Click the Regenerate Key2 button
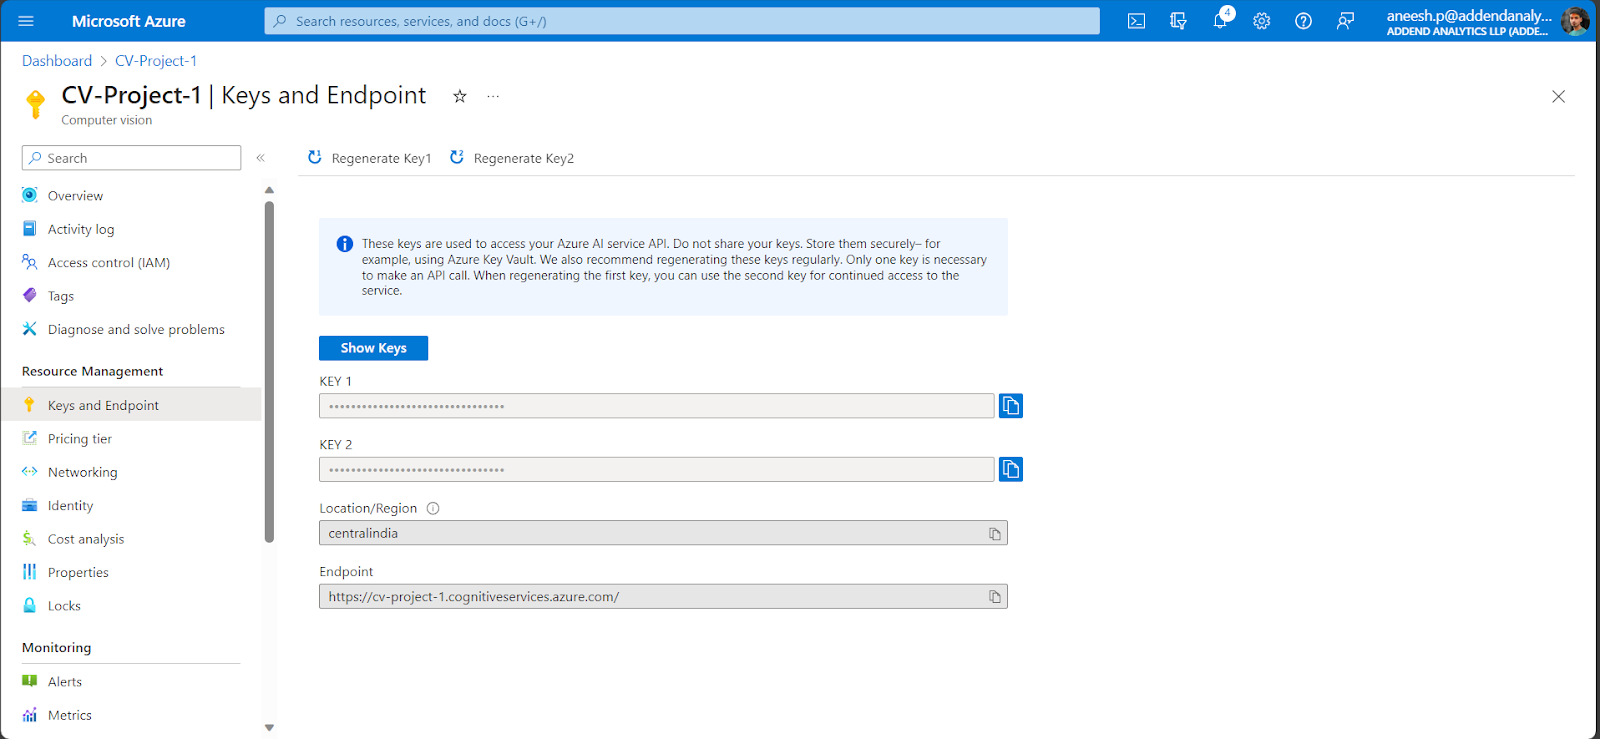1600x739 pixels. pyautogui.click(x=512, y=158)
